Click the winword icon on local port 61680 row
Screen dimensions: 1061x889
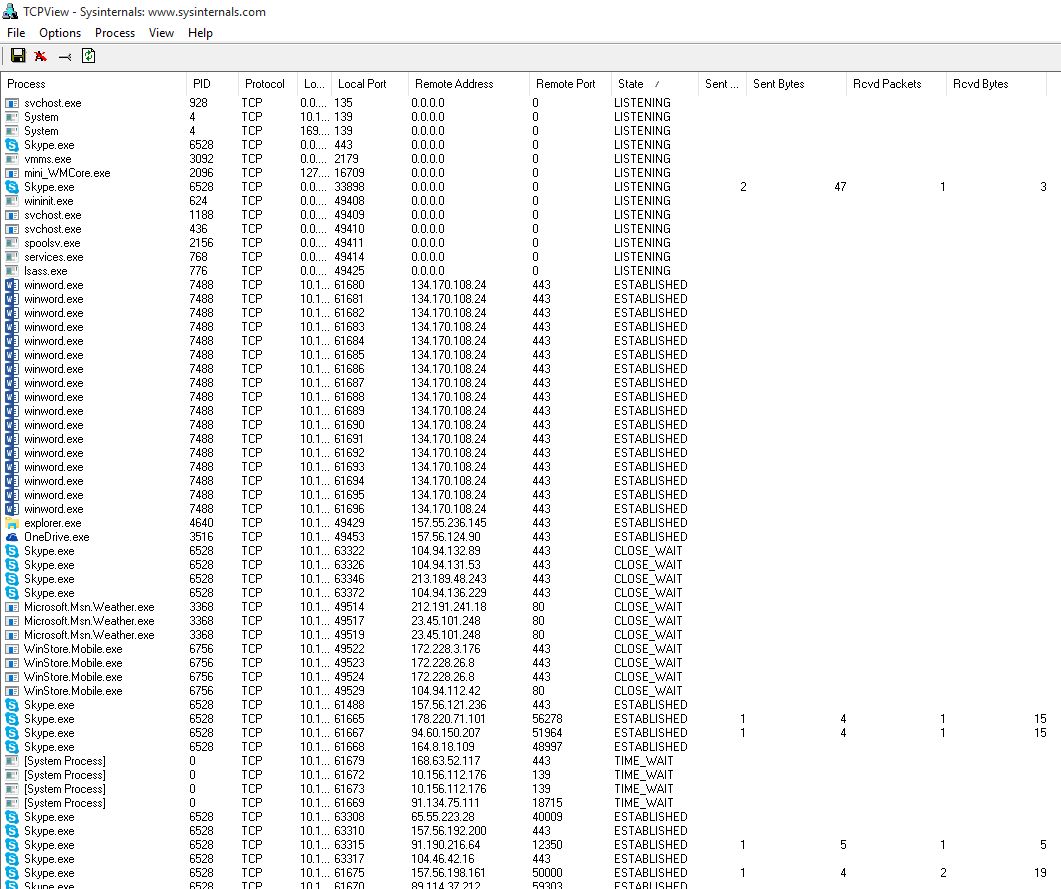point(12,285)
